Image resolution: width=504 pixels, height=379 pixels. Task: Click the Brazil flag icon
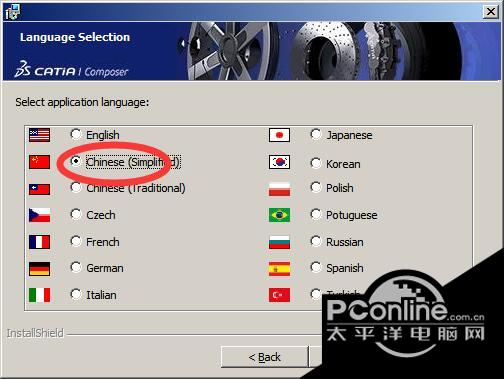click(x=279, y=215)
